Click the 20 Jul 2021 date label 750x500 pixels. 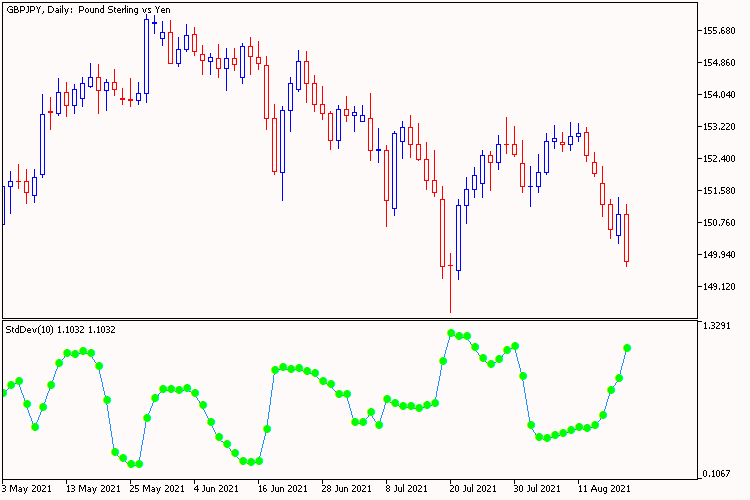[473, 489]
